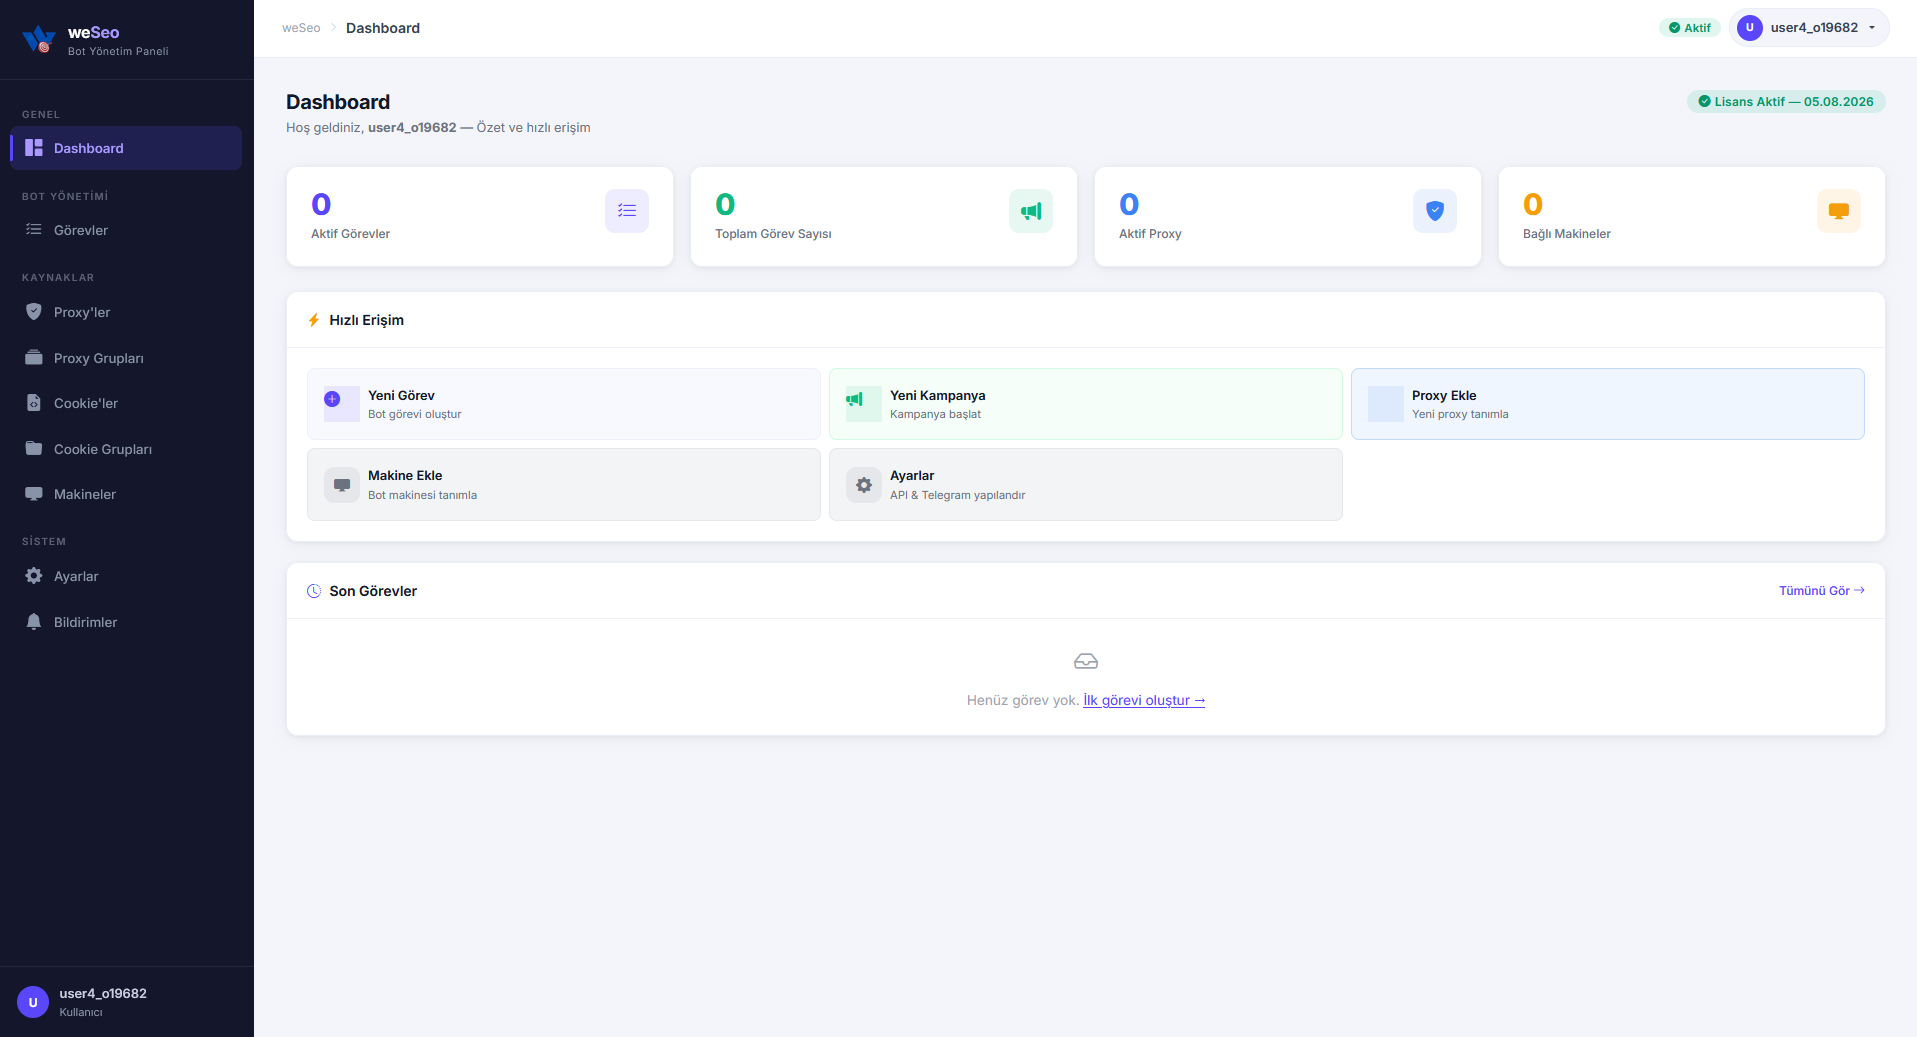Follow the Tümünü Gör link

[x=1822, y=591]
